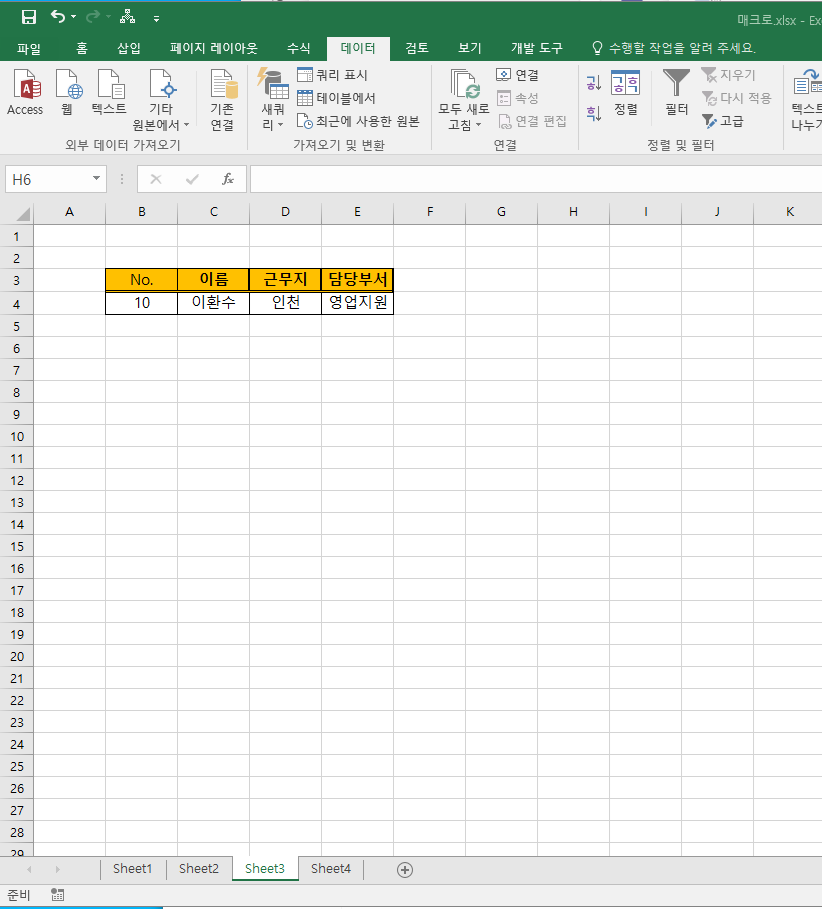Open the Sort (정렬) dialog

tap(626, 93)
